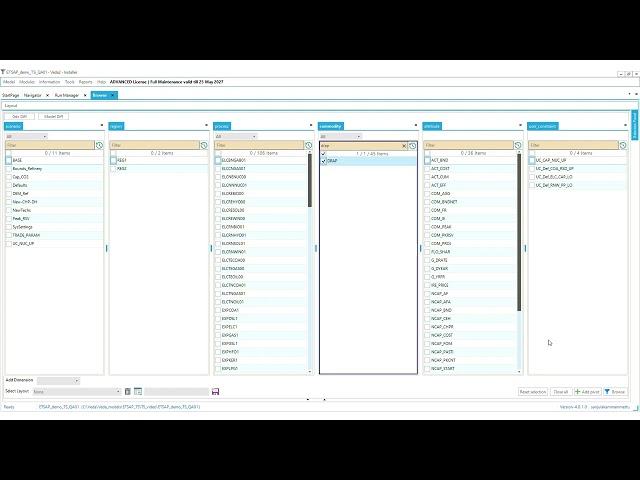Image resolution: width=640 pixels, height=480 pixels.
Task: Open the scenario panel pin menu
Action: pos(102,125)
